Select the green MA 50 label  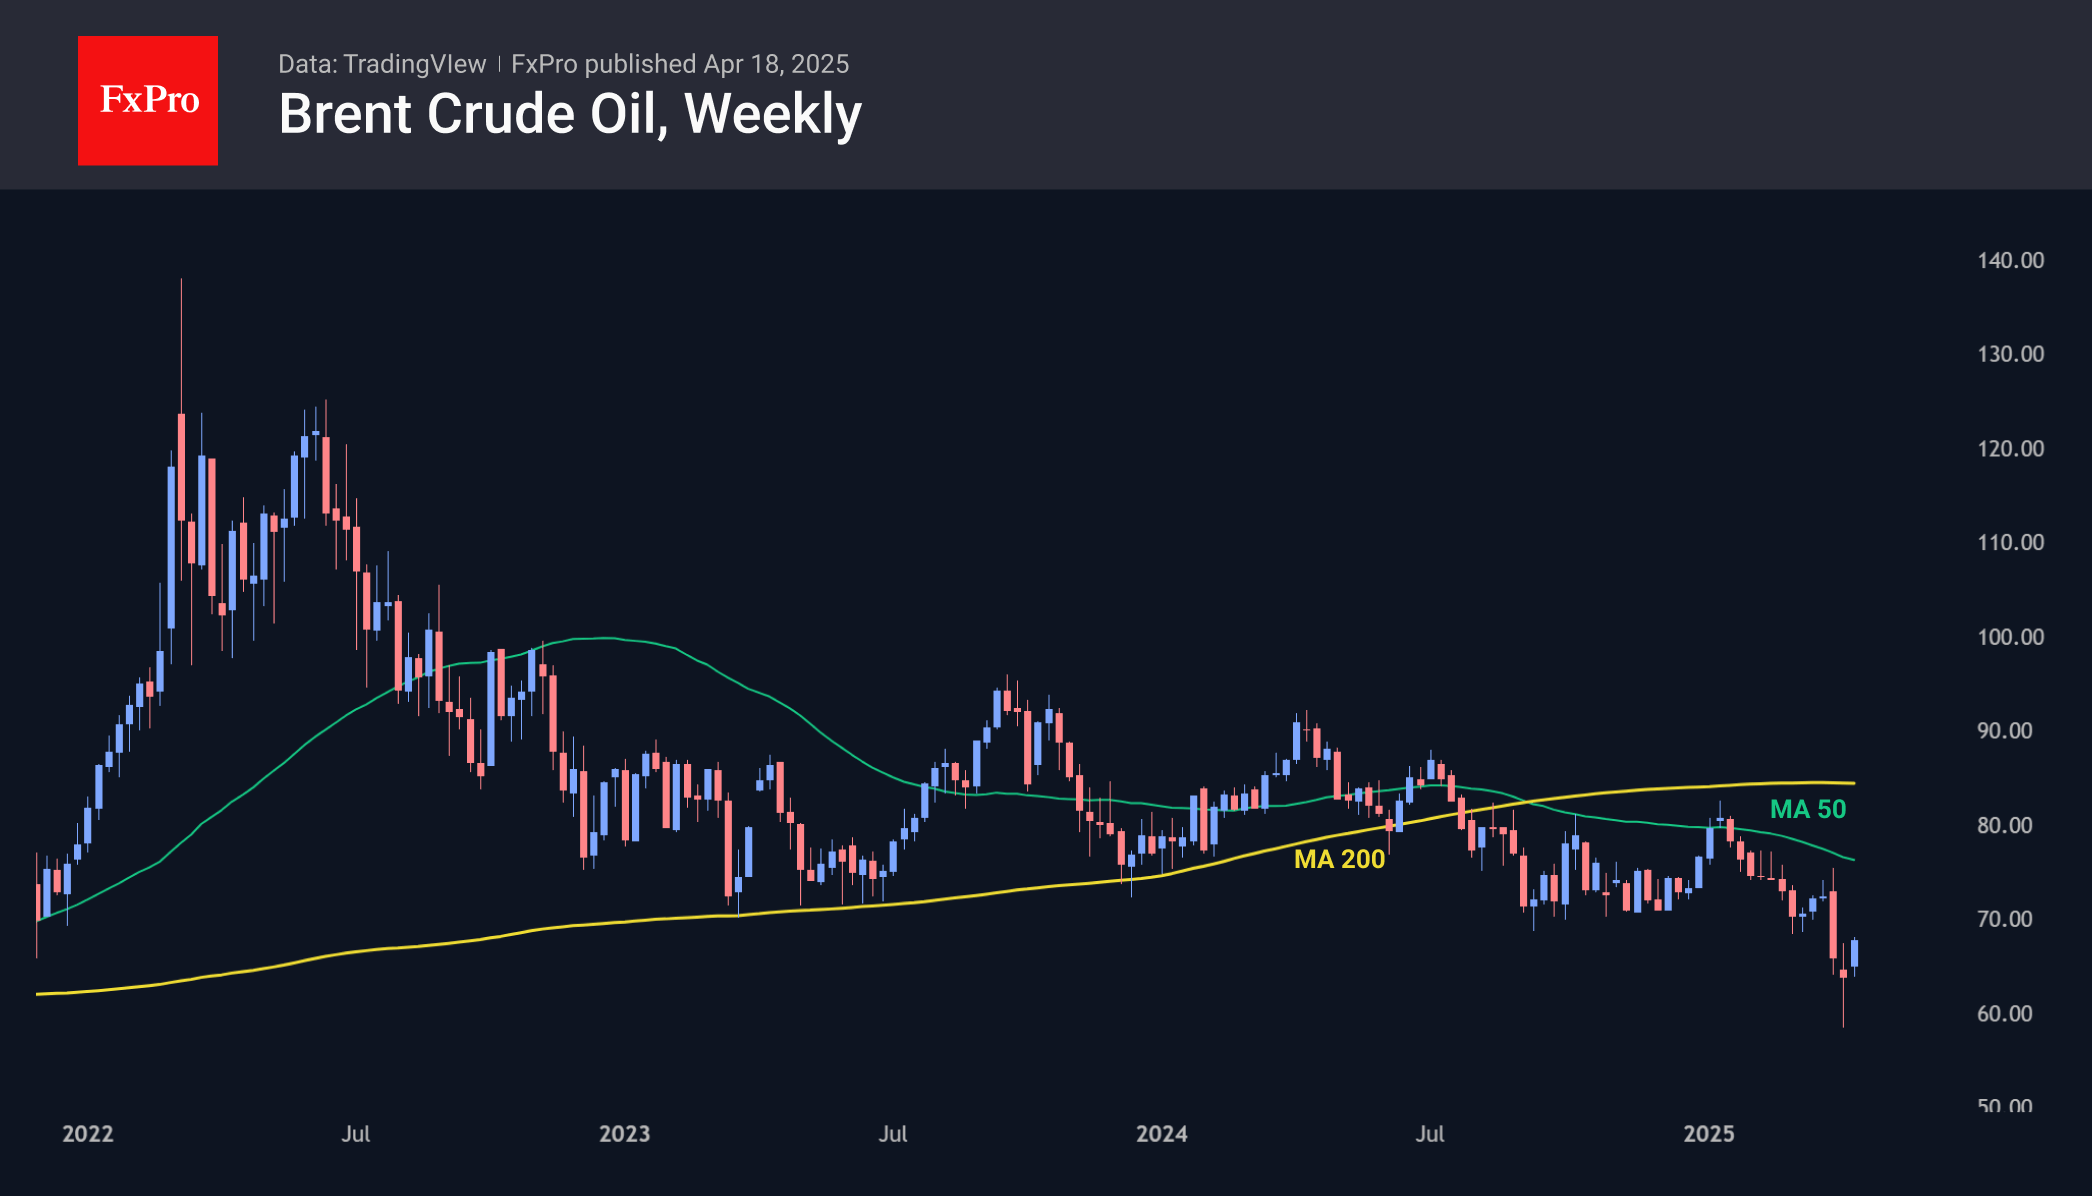[1808, 809]
